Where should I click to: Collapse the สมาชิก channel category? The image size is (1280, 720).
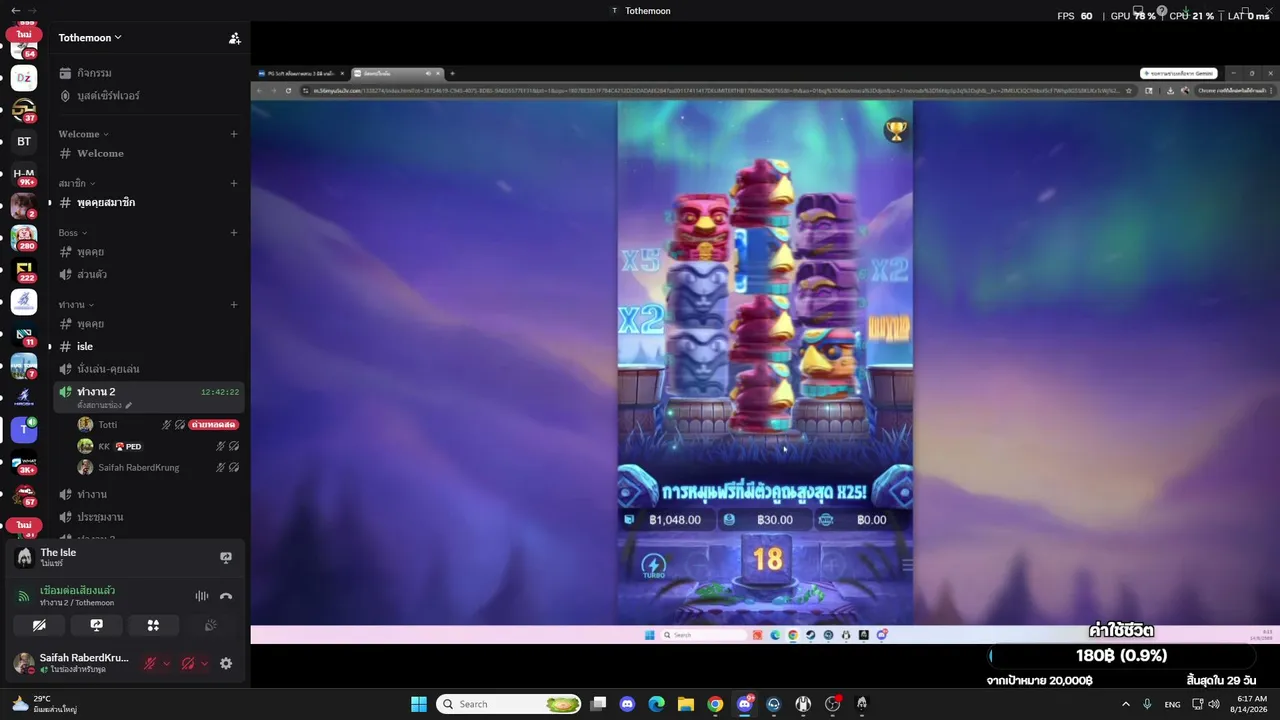point(77,183)
